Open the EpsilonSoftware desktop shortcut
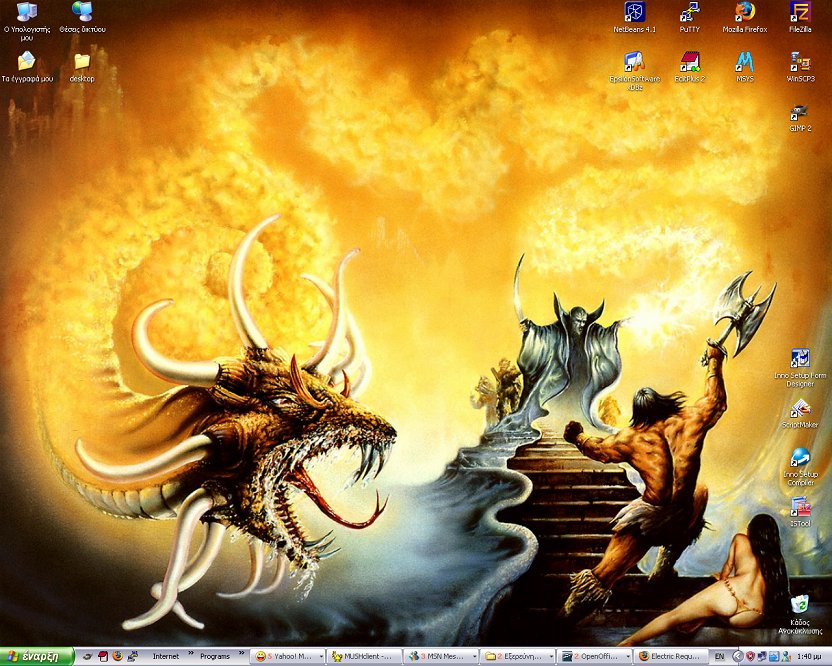This screenshot has width=832, height=666. (635, 71)
